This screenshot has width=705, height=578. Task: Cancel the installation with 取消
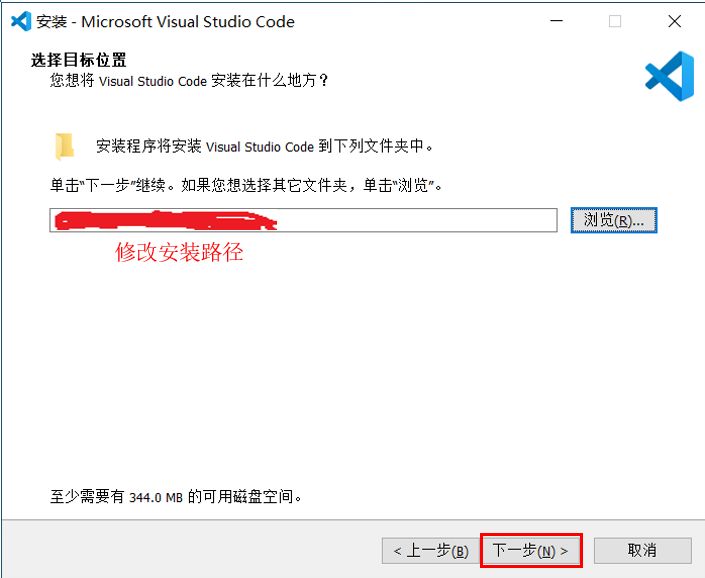[643, 551]
